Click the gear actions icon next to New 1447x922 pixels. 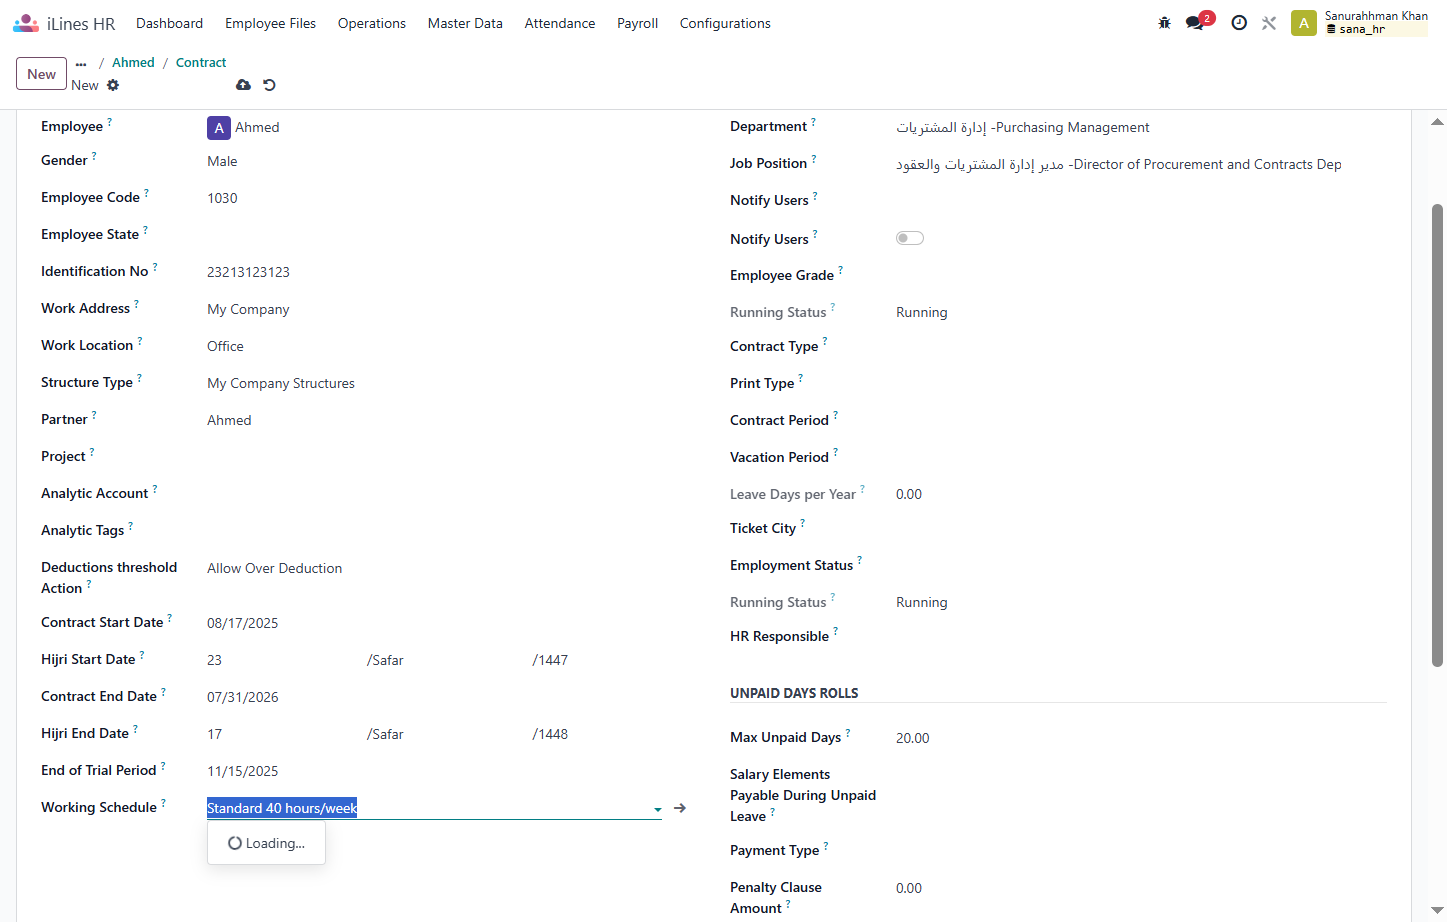[113, 85]
